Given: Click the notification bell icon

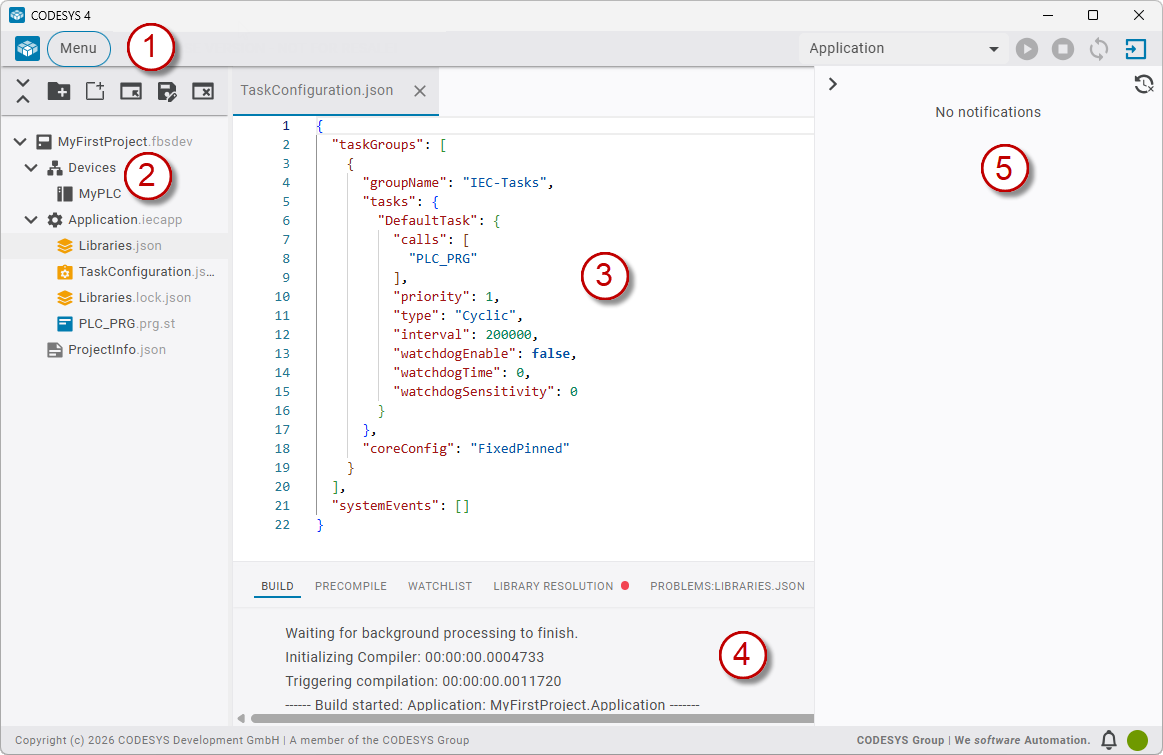Looking at the screenshot, I should (x=1109, y=739).
